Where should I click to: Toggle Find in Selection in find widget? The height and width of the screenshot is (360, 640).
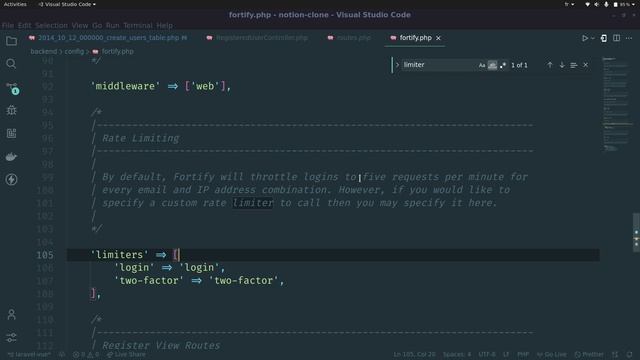point(573,65)
